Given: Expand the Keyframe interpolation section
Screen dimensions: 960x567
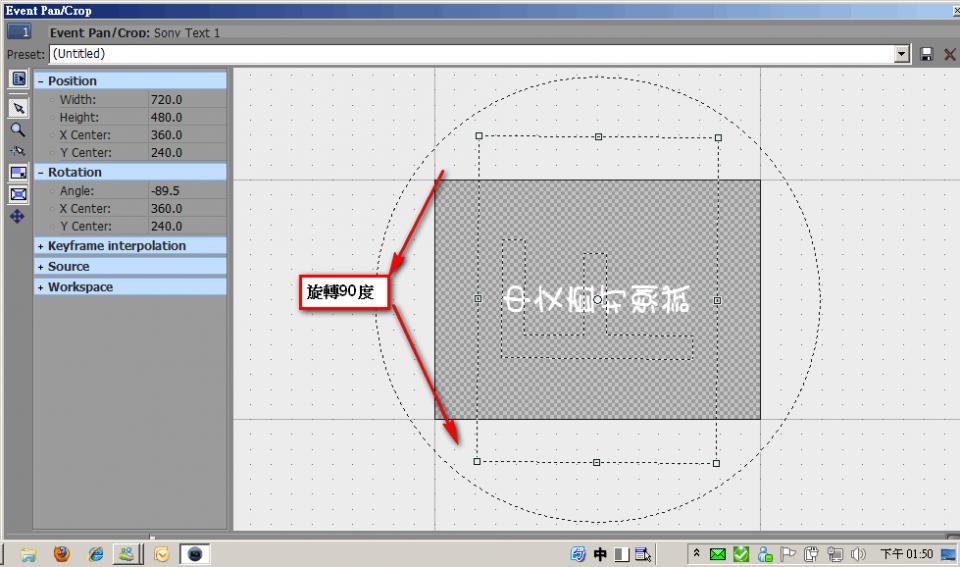Looking at the screenshot, I should tap(41, 246).
